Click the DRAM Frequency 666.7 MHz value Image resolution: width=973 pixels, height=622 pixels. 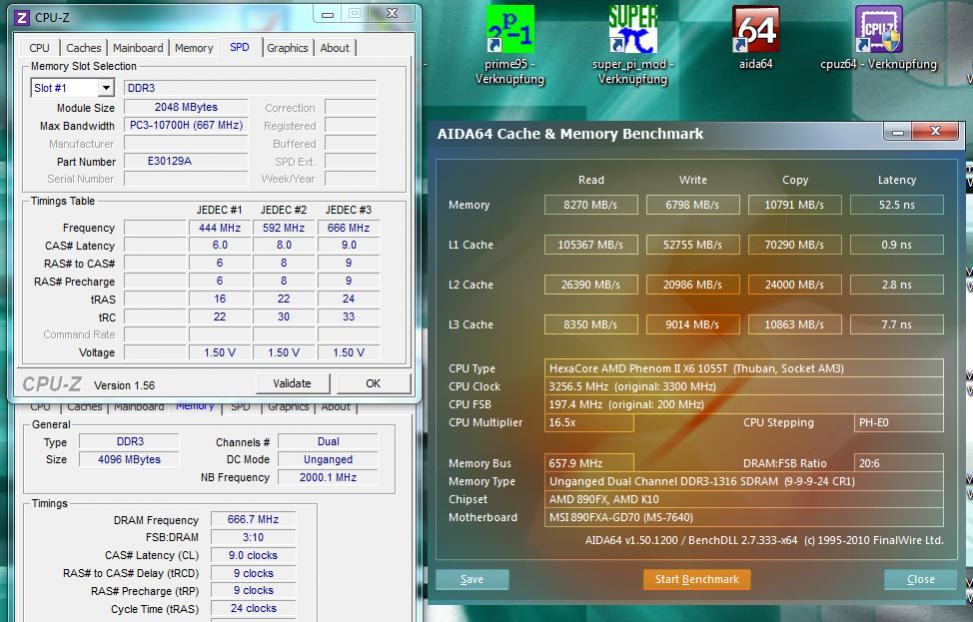point(253,520)
